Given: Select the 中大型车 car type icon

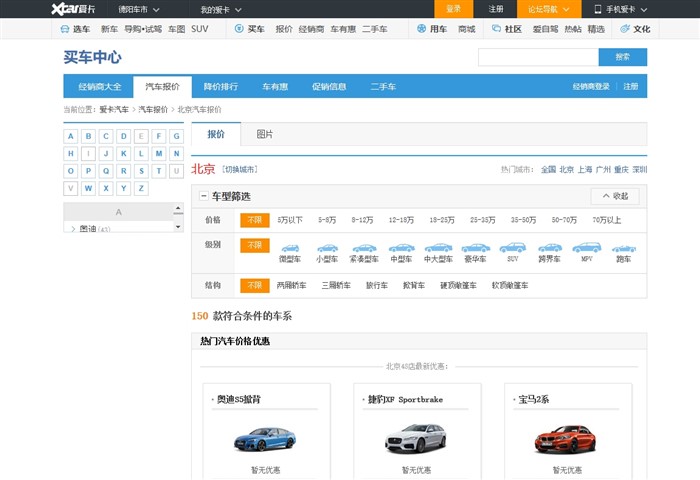Looking at the screenshot, I should (x=438, y=248).
